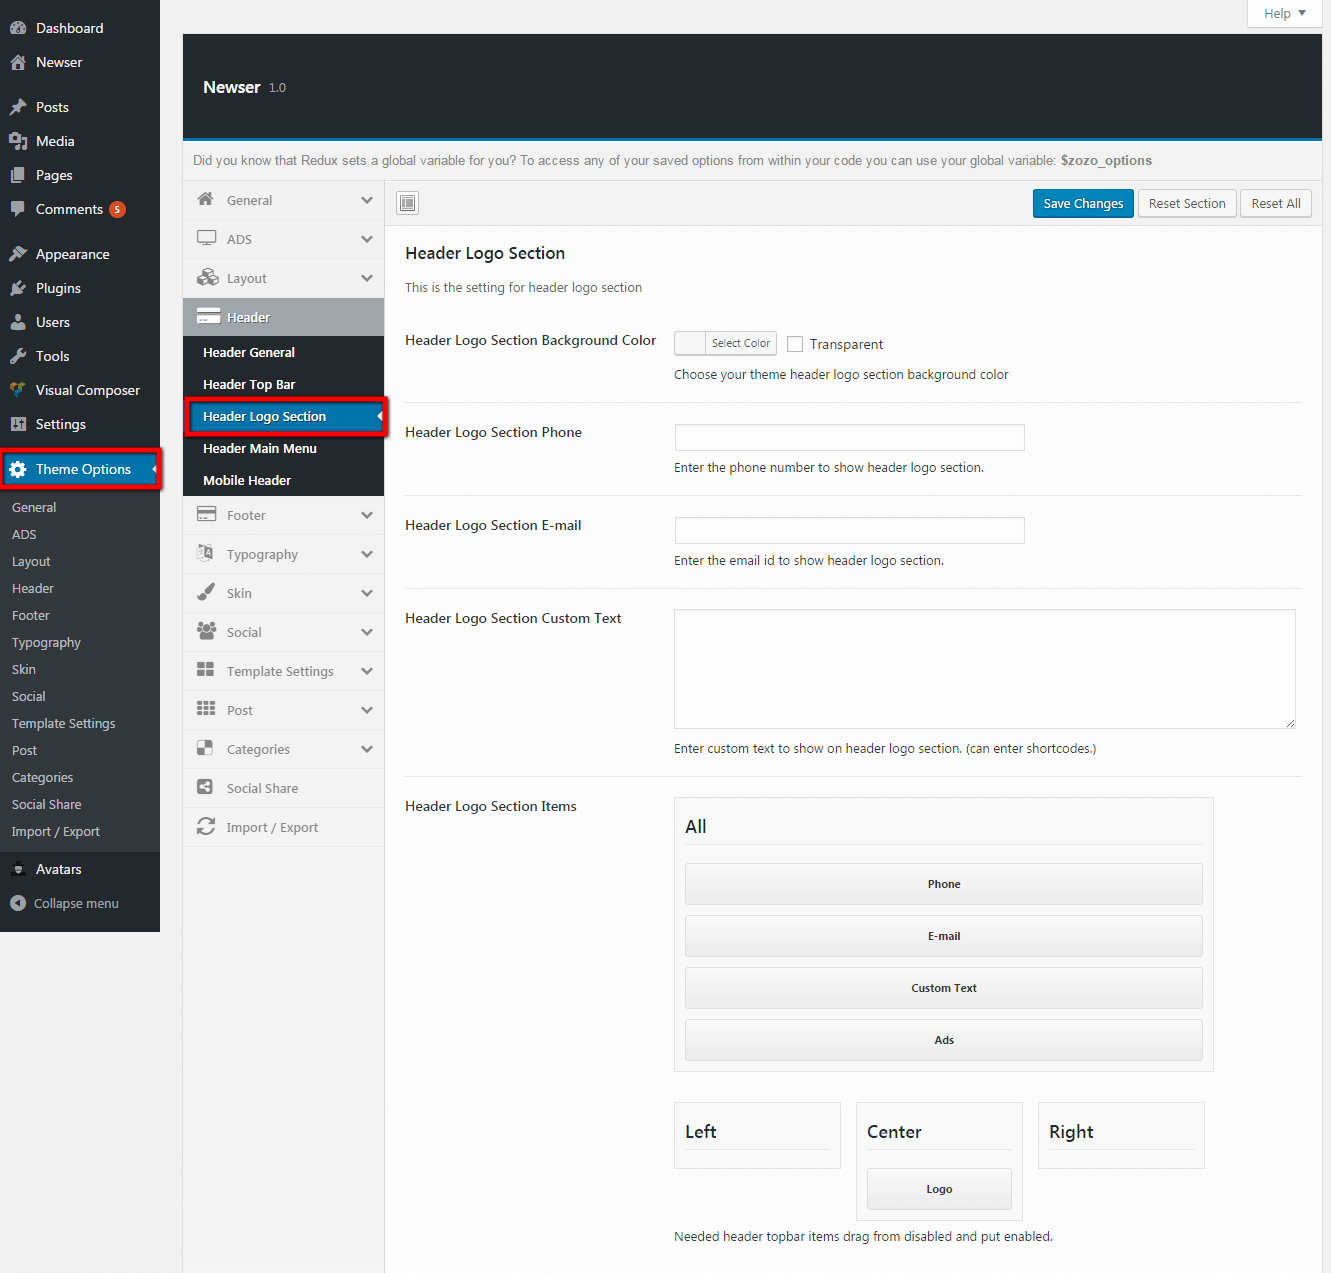Click the Template Settings grid icon
The width and height of the screenshot is (1331, 1273).
(206, 671)
